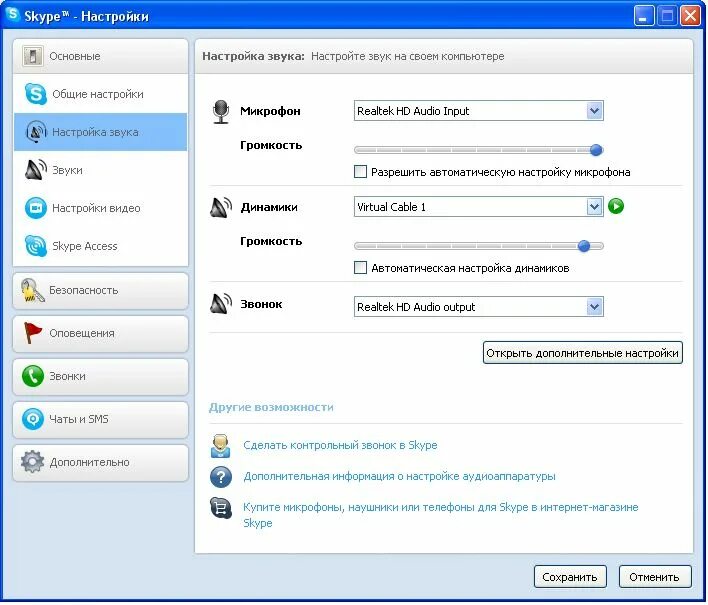Open Skype Access settings
This screenshot has width=708, height=605.
click(100, 246)
